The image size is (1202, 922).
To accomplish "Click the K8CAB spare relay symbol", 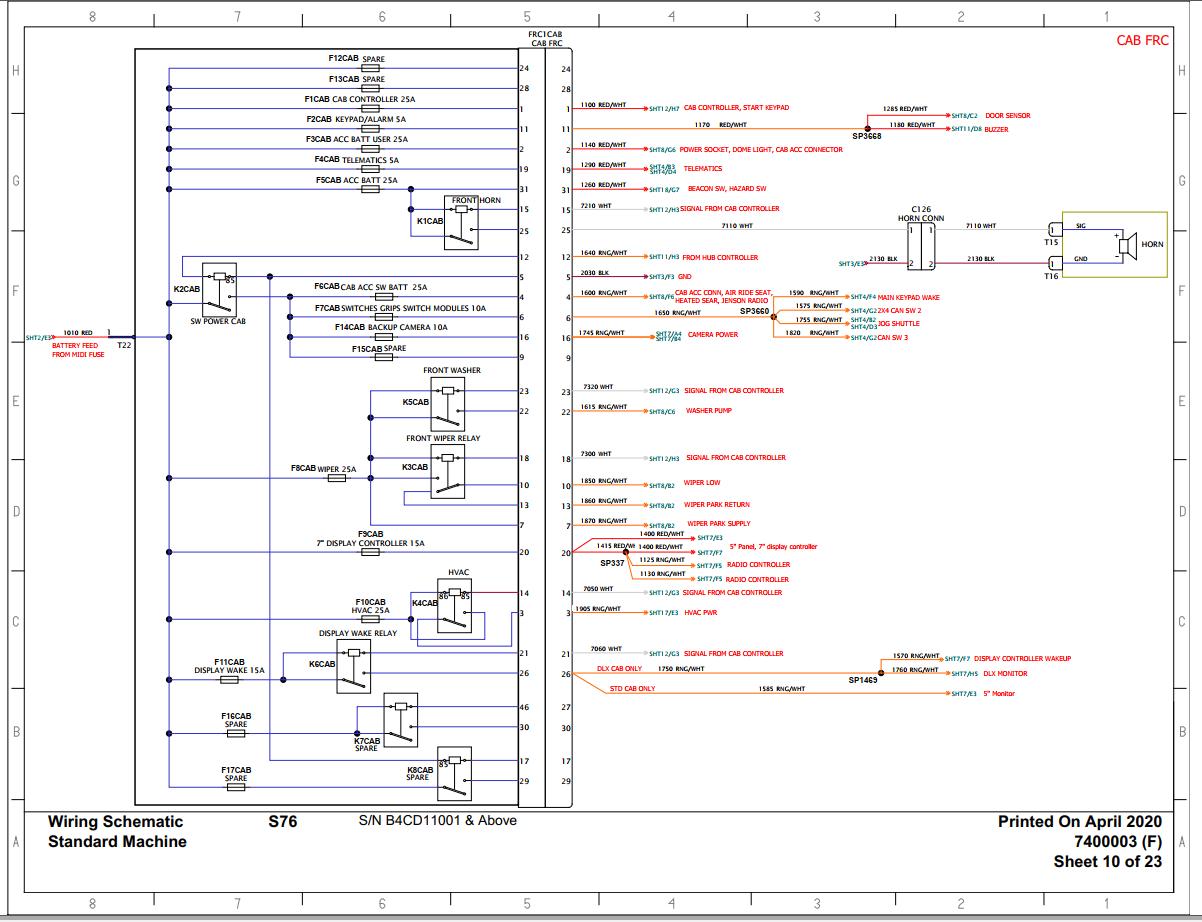I will click(x=454, y=772).
